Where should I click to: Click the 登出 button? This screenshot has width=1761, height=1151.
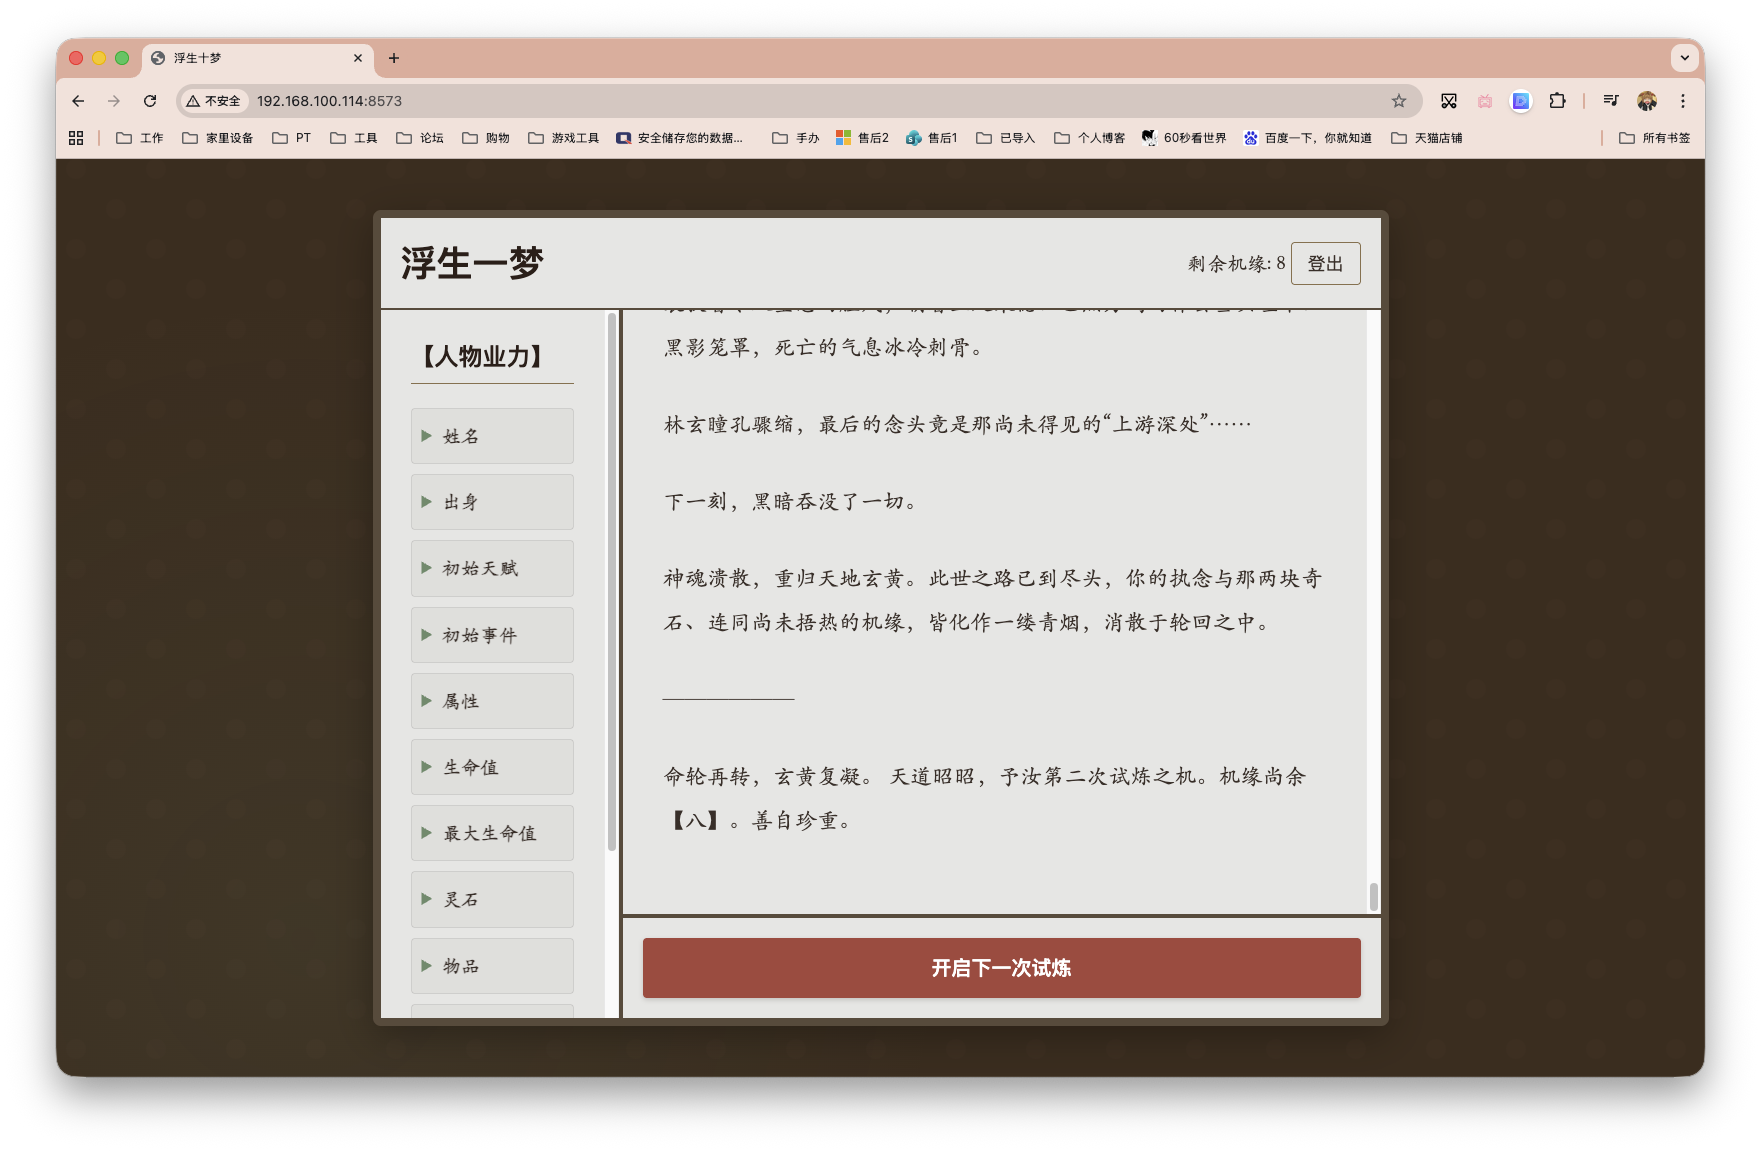tap(1326, 263)
